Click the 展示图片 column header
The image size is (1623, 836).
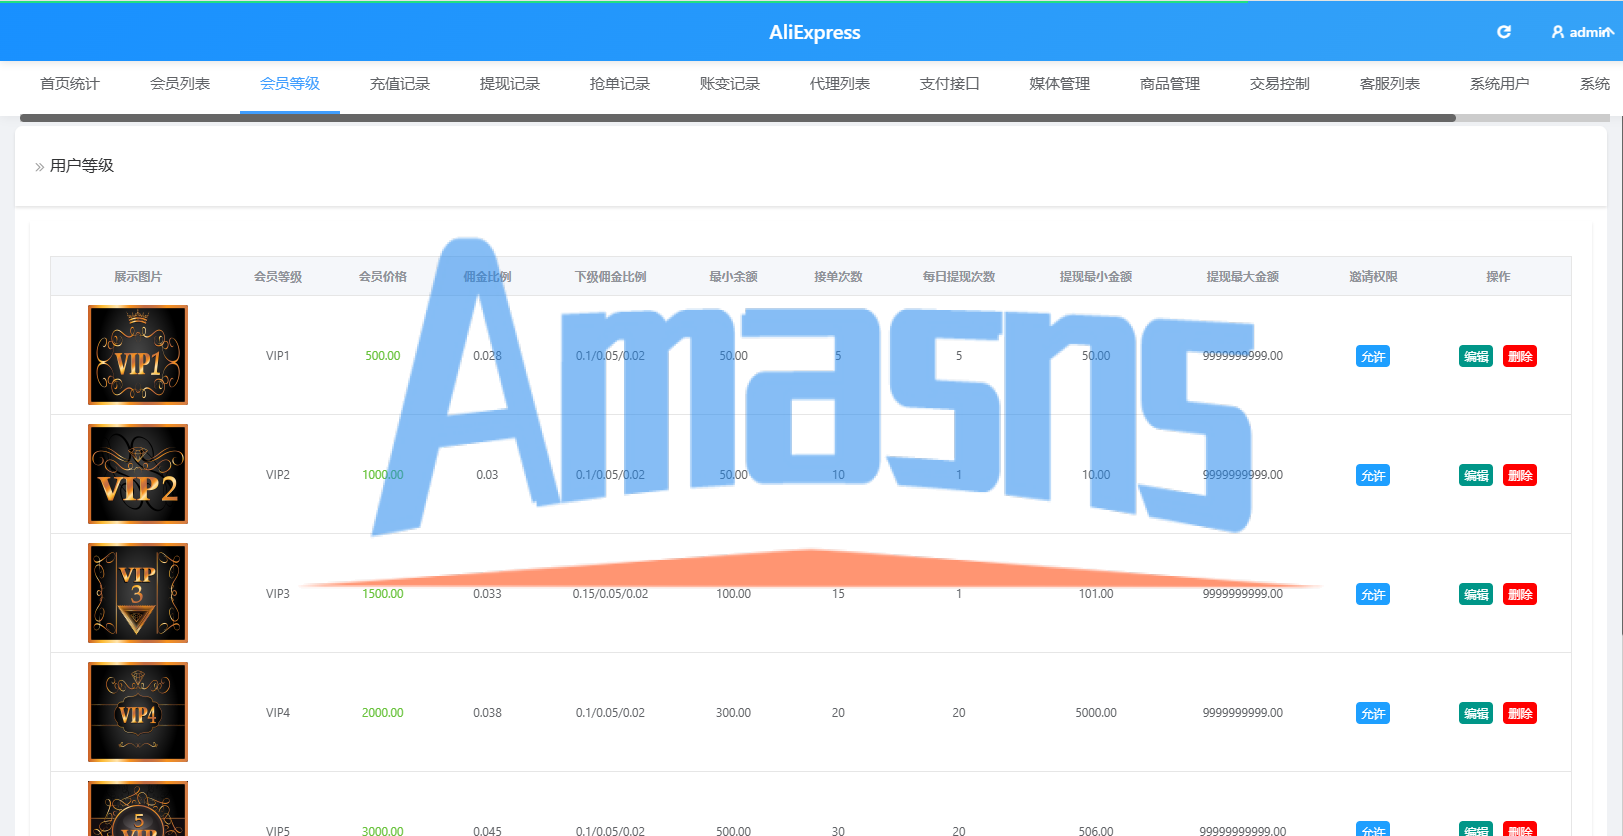(138, 277)
